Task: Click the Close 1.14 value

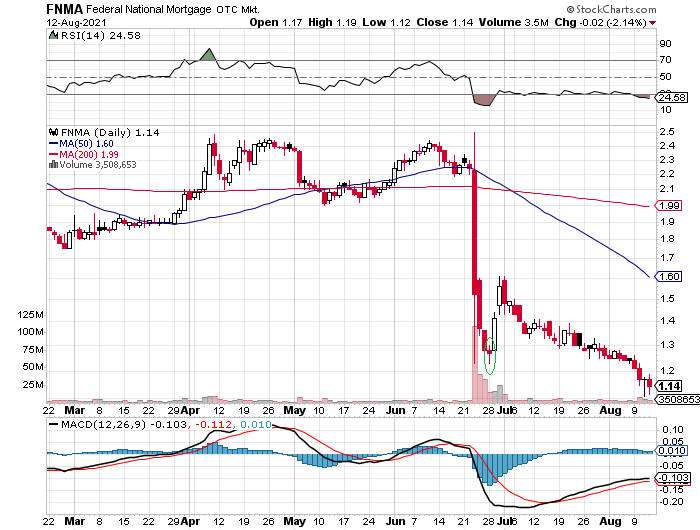Action: (445, 22)
